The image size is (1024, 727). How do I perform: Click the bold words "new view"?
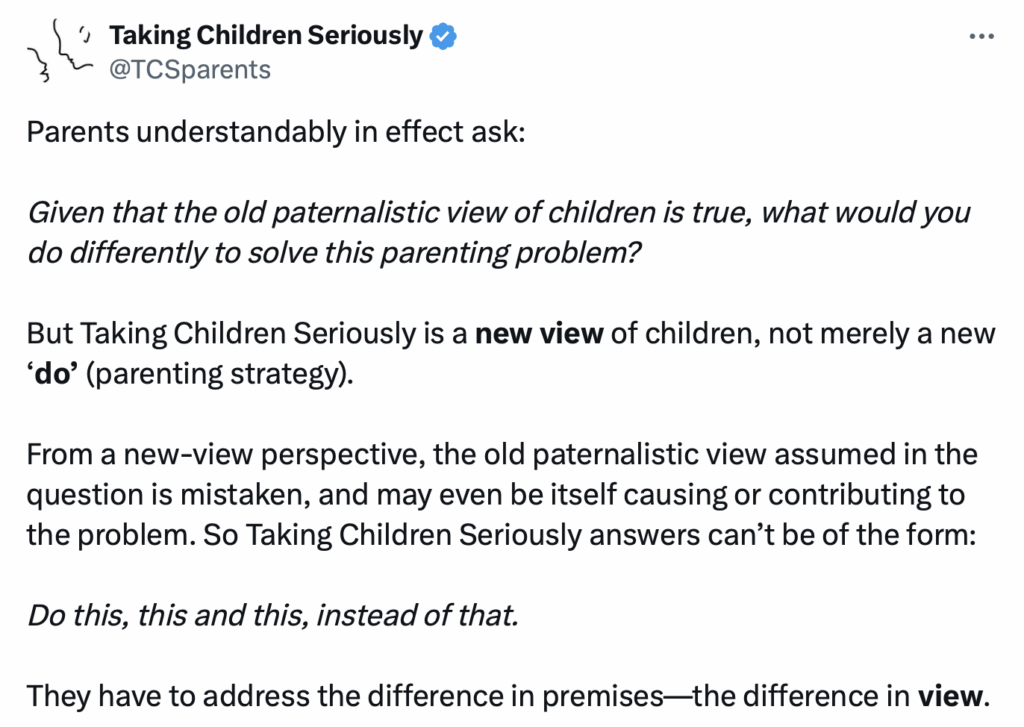(539, 332)
